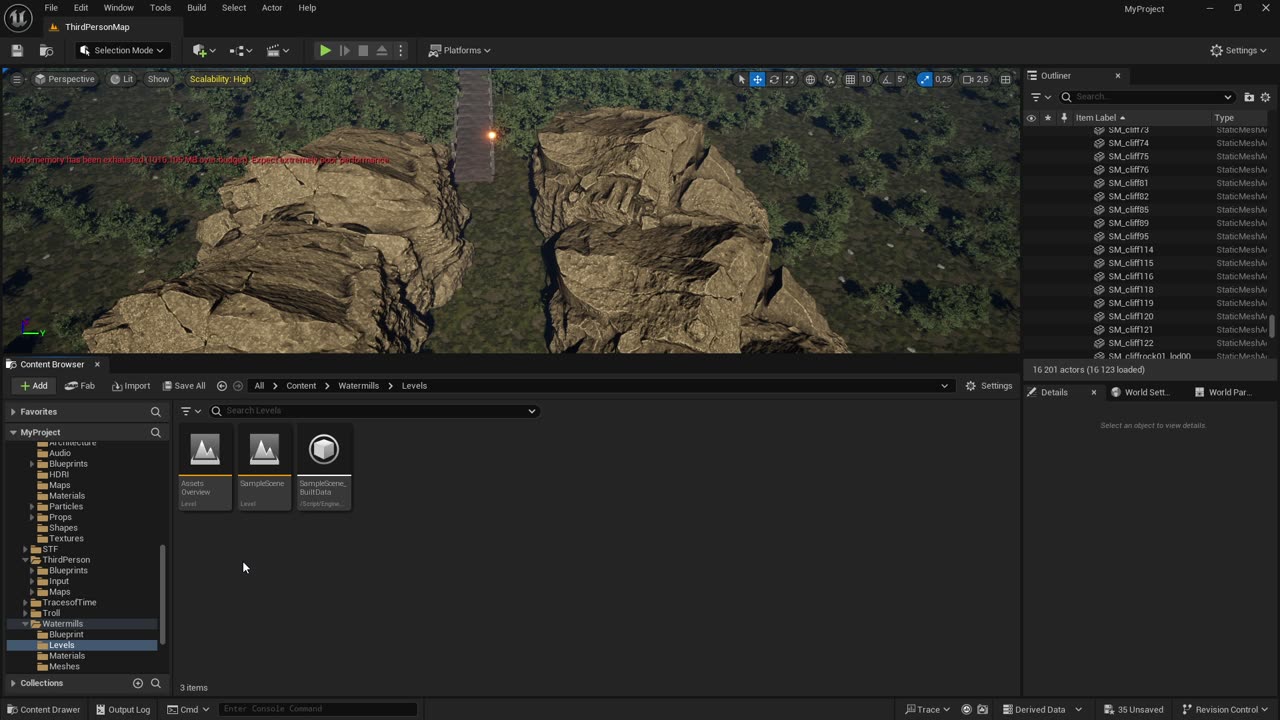Click the Eject from player icon
The width and height of the screenshot is (1280, 720).
(382, 50)
